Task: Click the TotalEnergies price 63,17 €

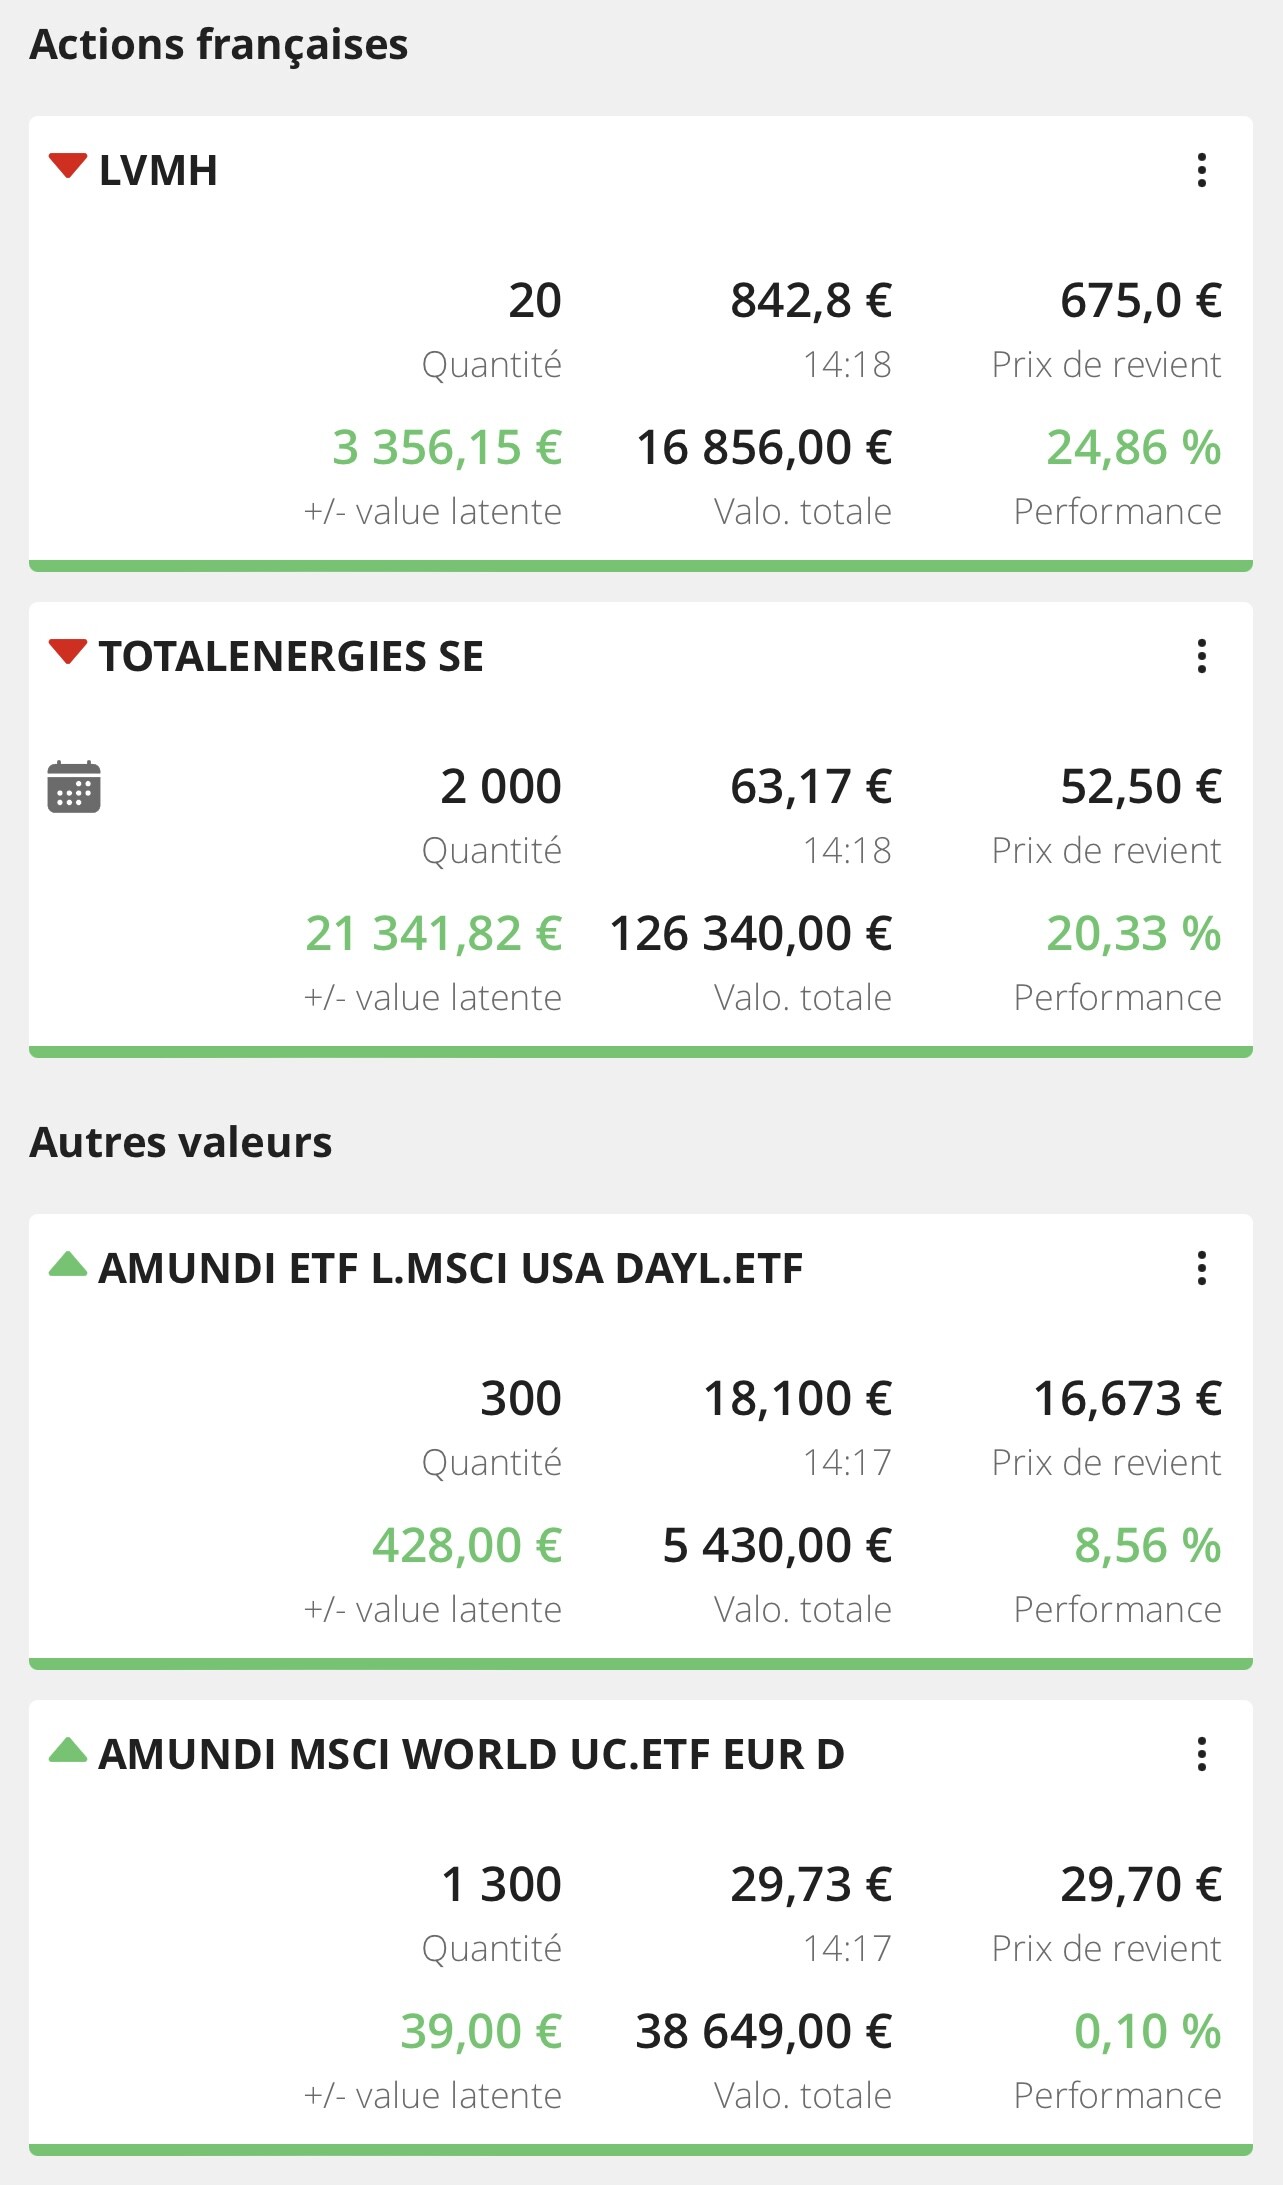Action: (811, 786)
